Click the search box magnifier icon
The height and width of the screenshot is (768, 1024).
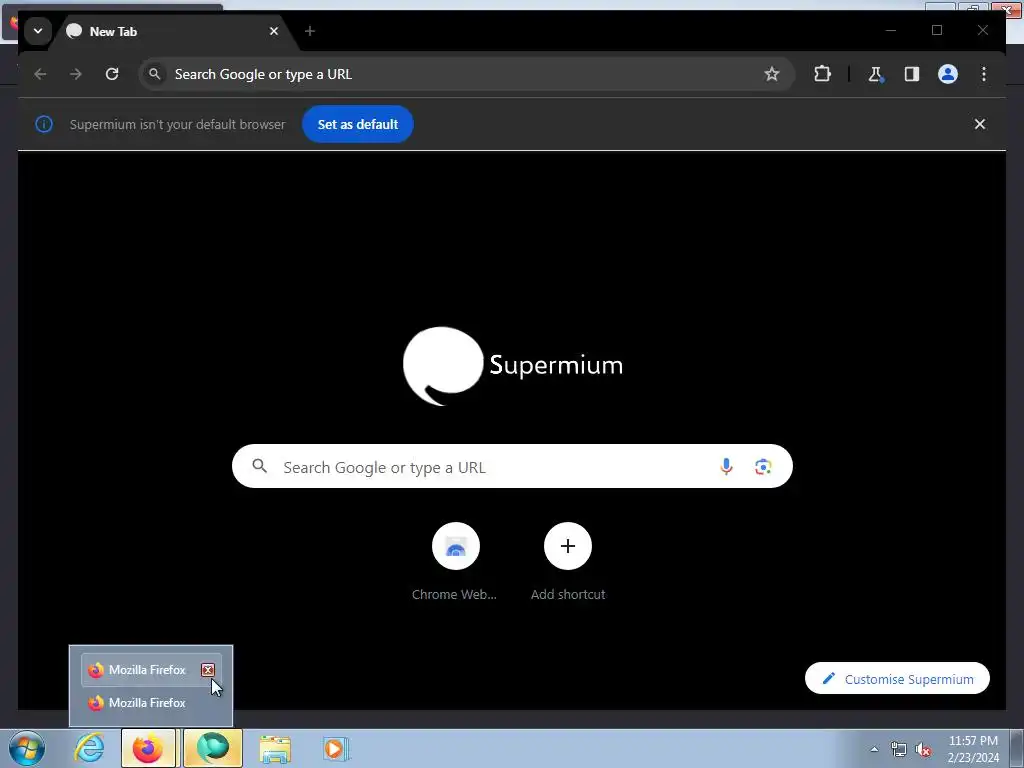click(x=259, y=466)
